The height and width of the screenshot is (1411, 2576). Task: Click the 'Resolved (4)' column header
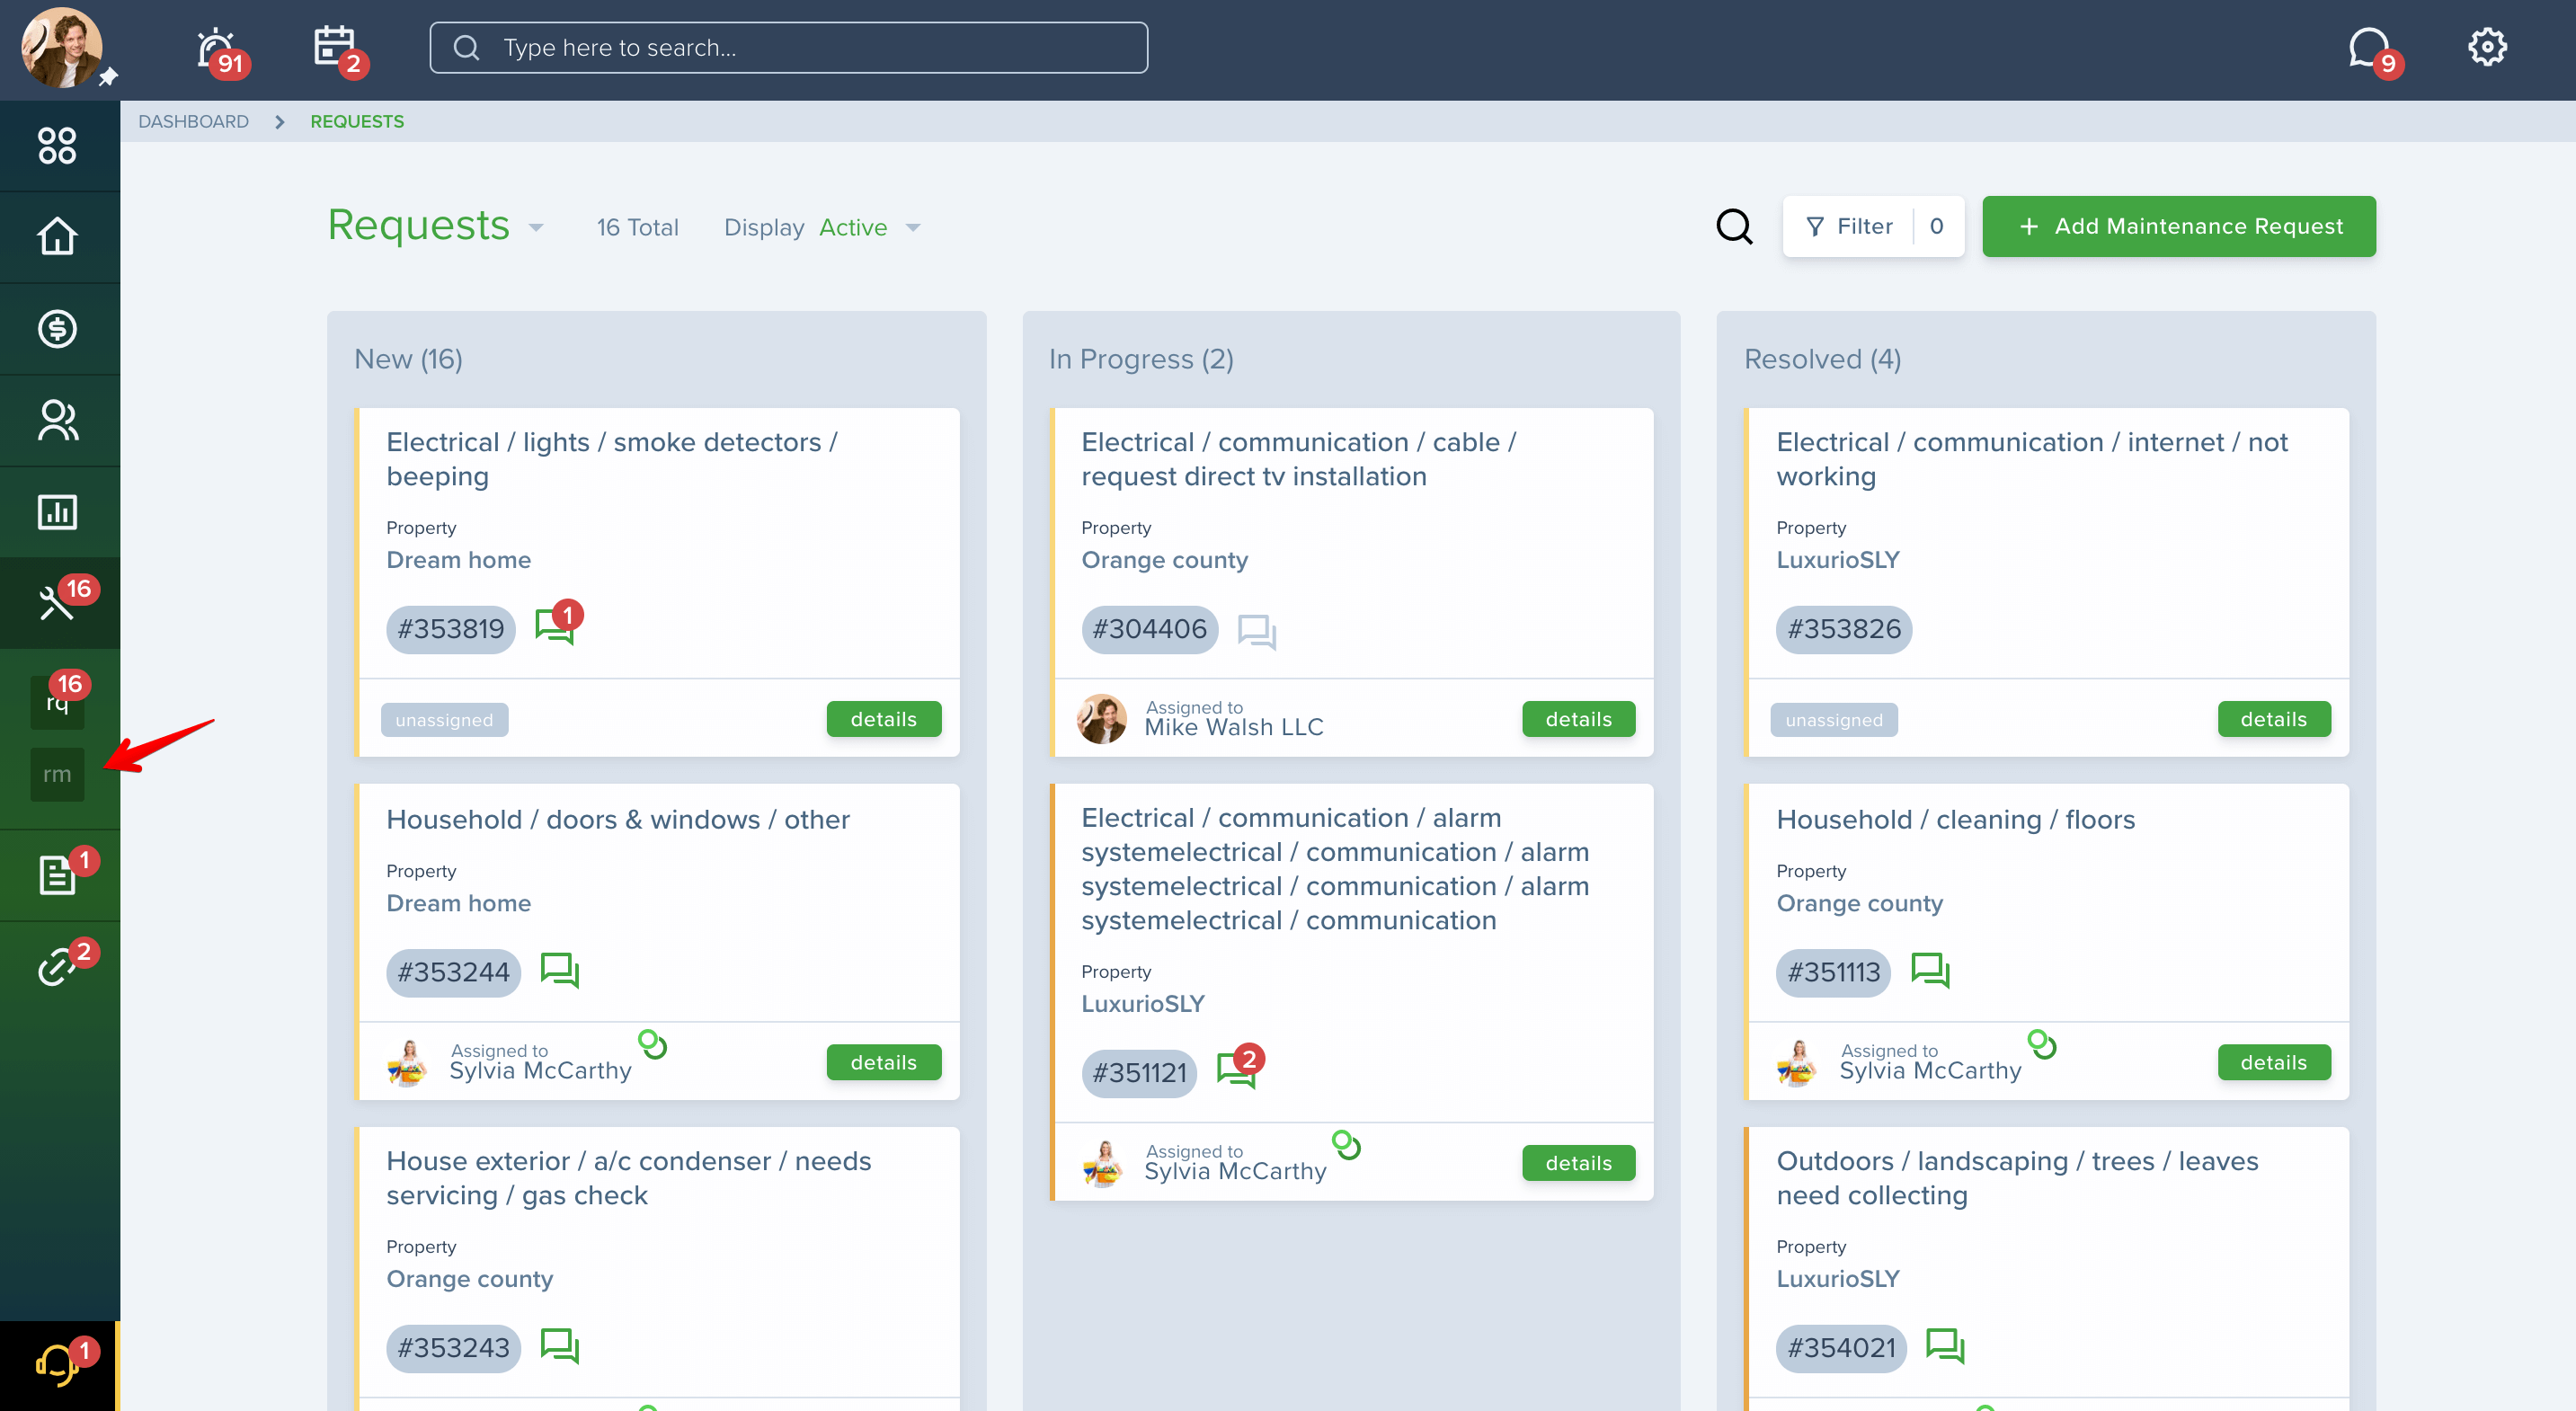(1822, 359)
